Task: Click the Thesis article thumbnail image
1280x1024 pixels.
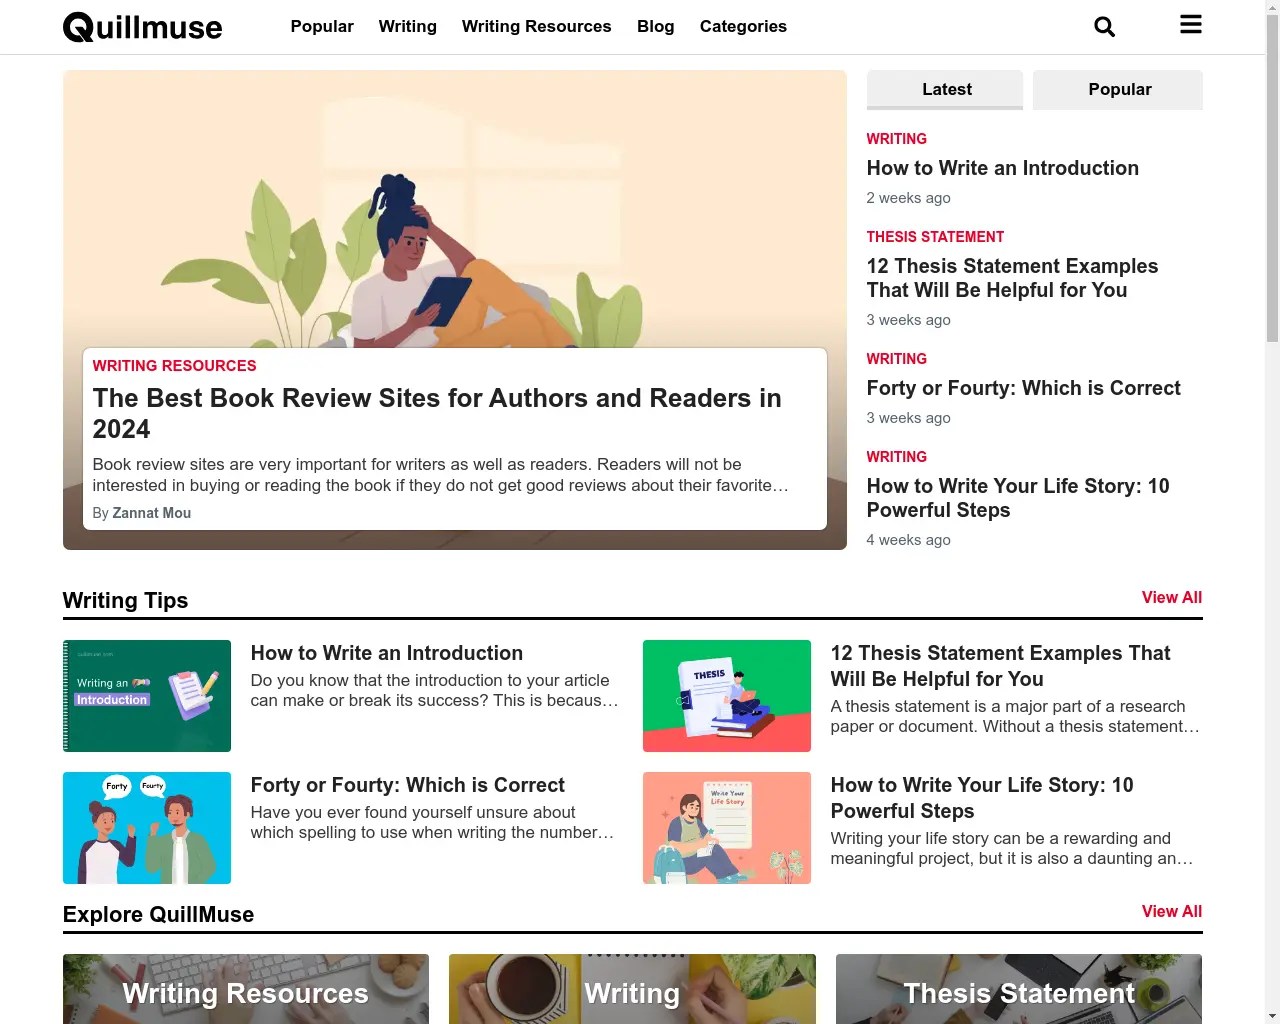Action: (727, 695)
